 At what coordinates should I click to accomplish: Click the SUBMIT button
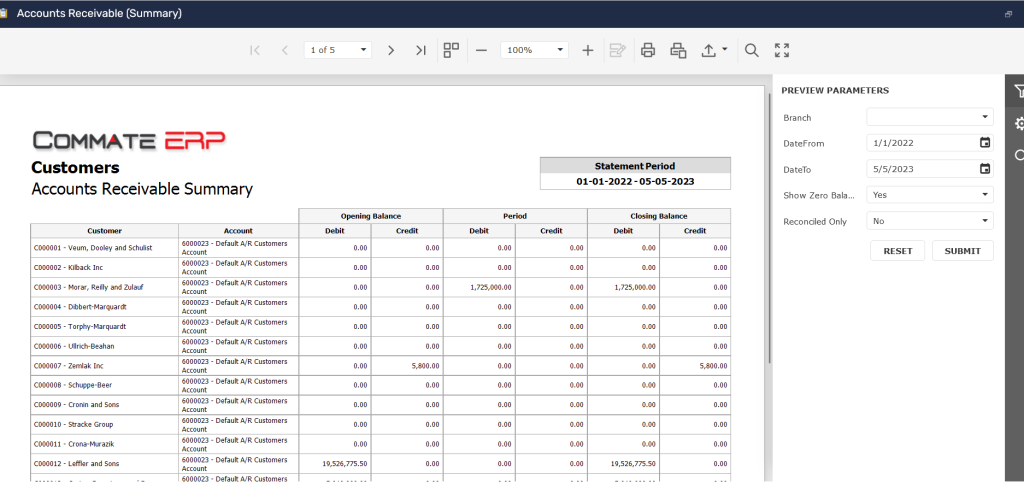963,251
